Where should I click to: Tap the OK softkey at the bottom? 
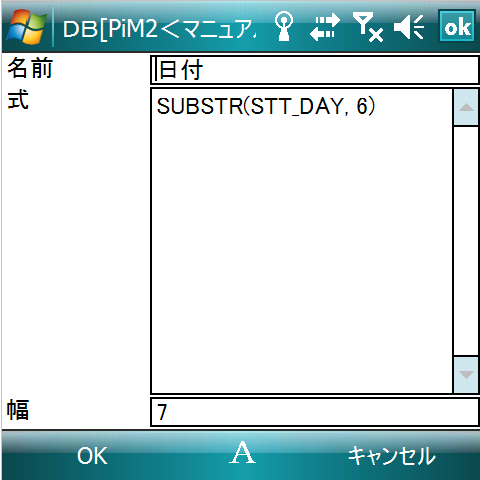[92, 456]
